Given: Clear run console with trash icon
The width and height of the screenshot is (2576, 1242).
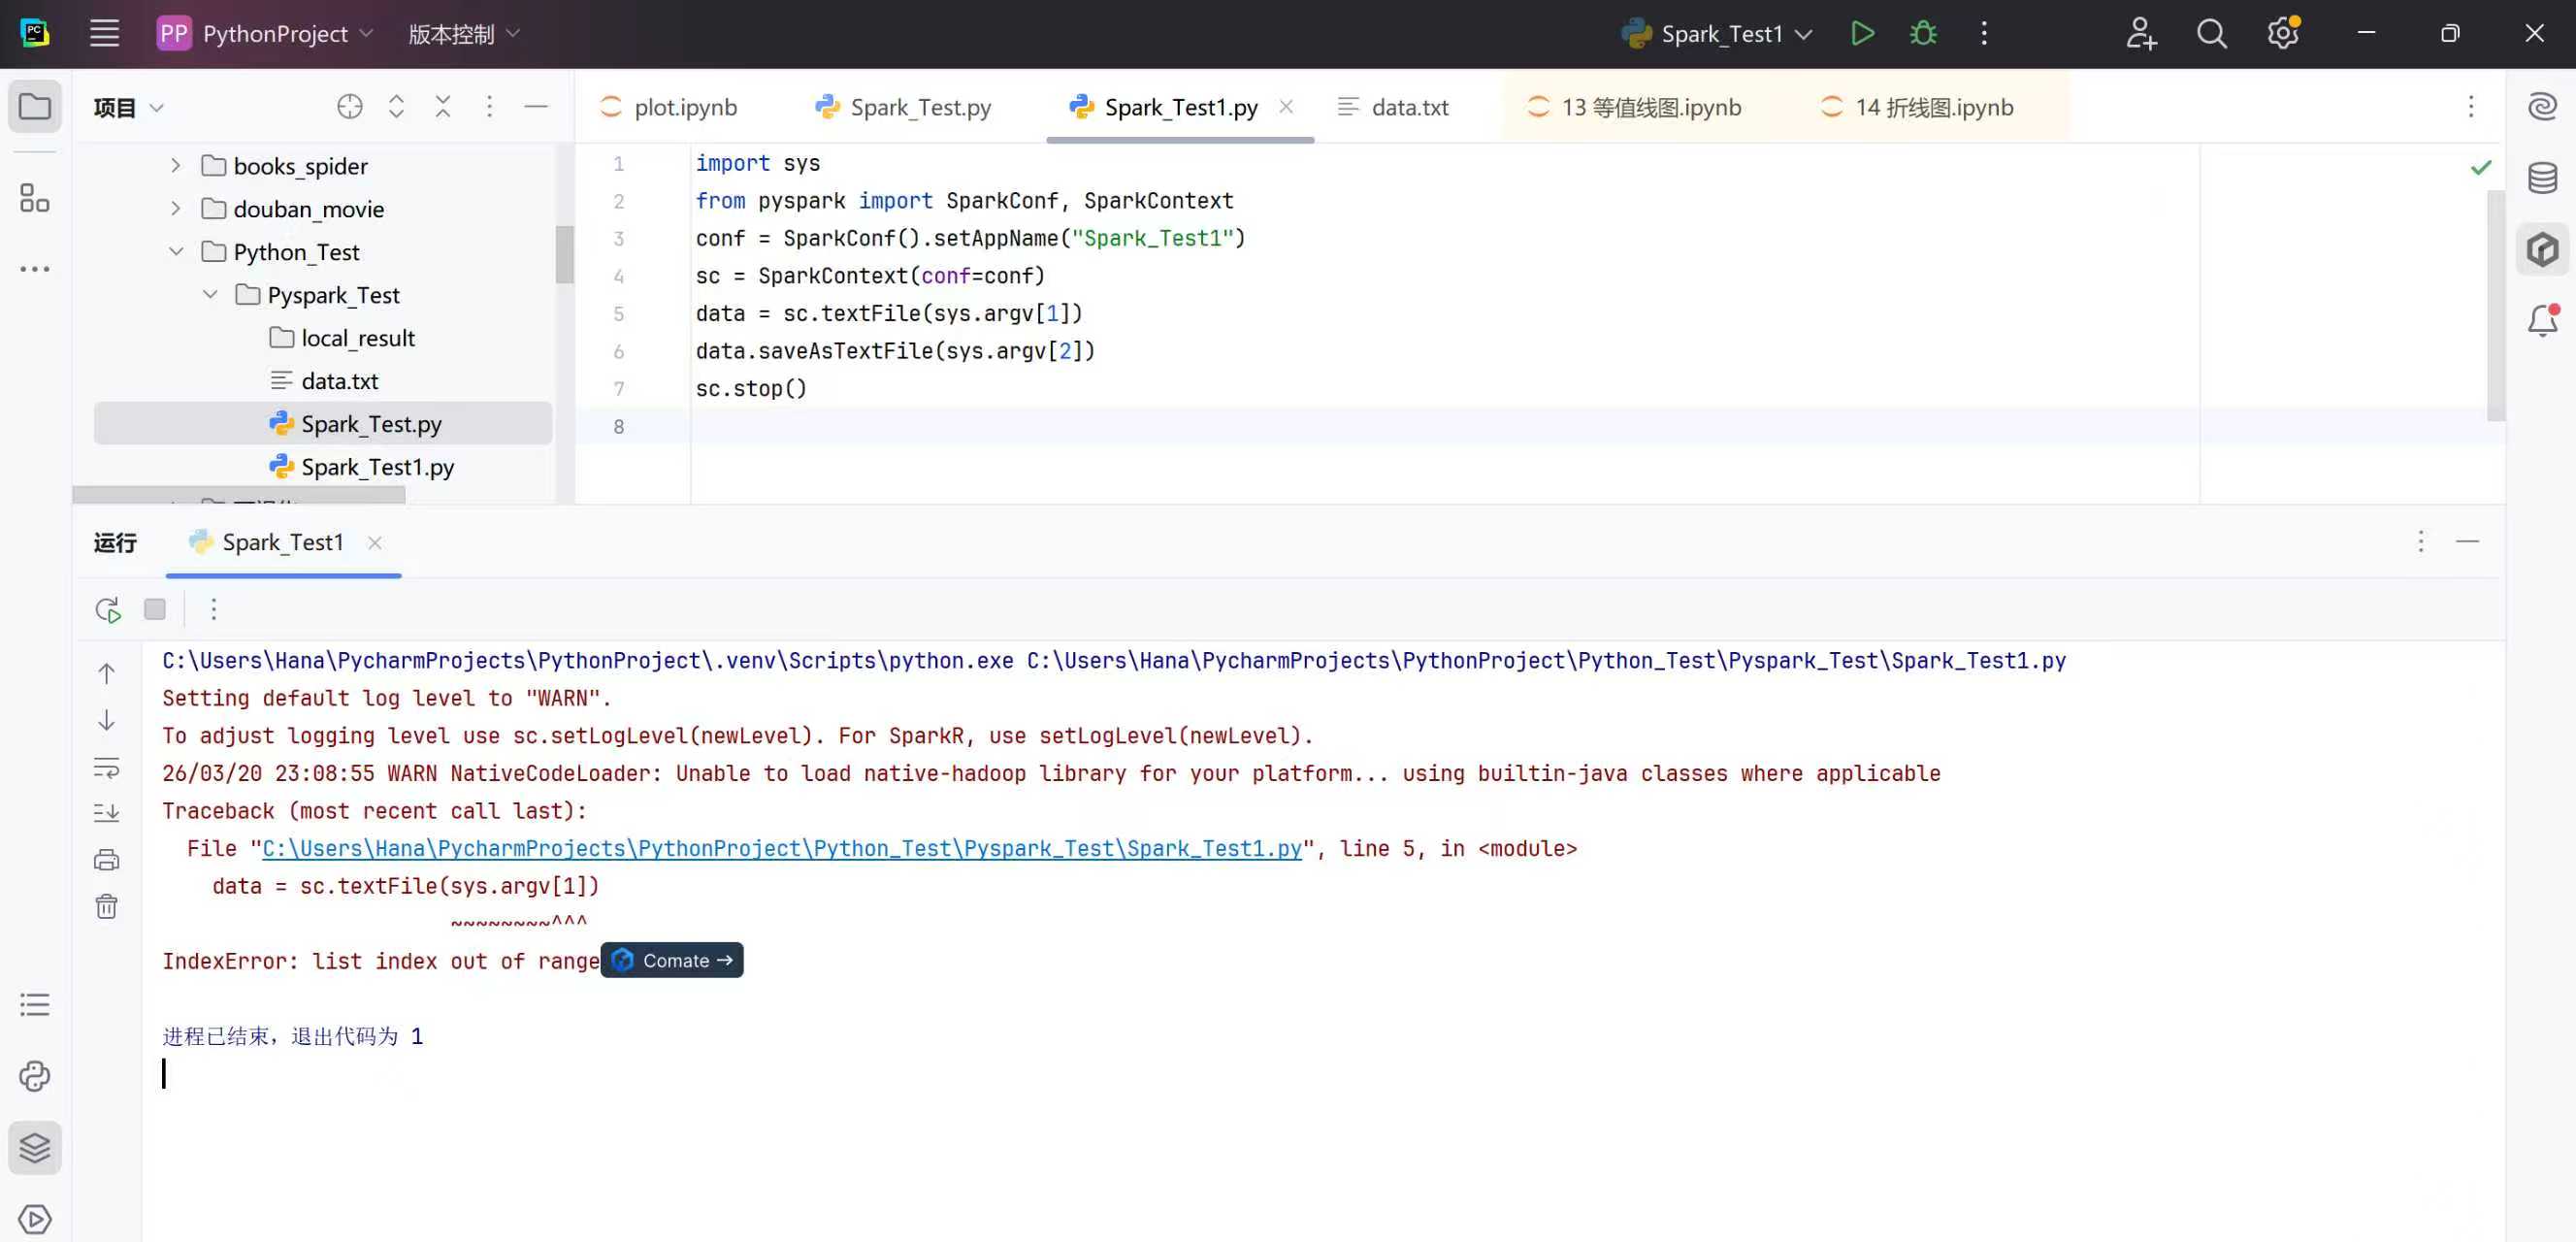Looking at the screenshot, I should [106, 907].
